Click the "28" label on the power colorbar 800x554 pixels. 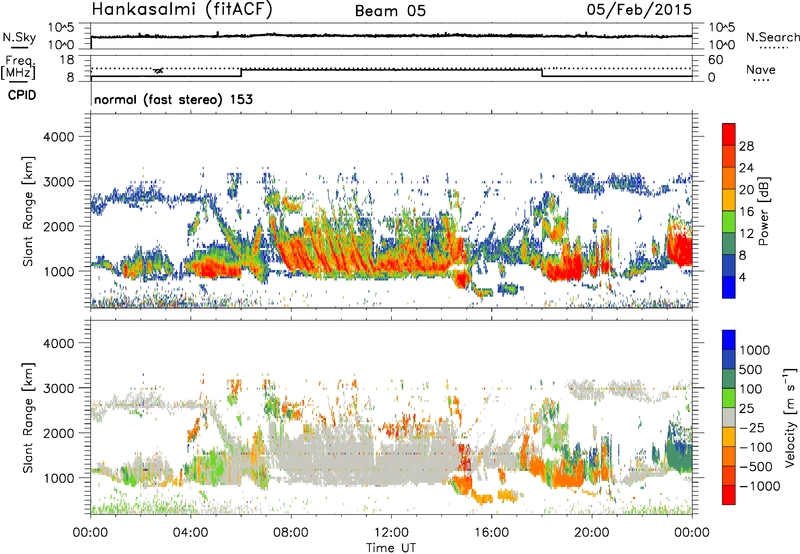pos(746,146)
